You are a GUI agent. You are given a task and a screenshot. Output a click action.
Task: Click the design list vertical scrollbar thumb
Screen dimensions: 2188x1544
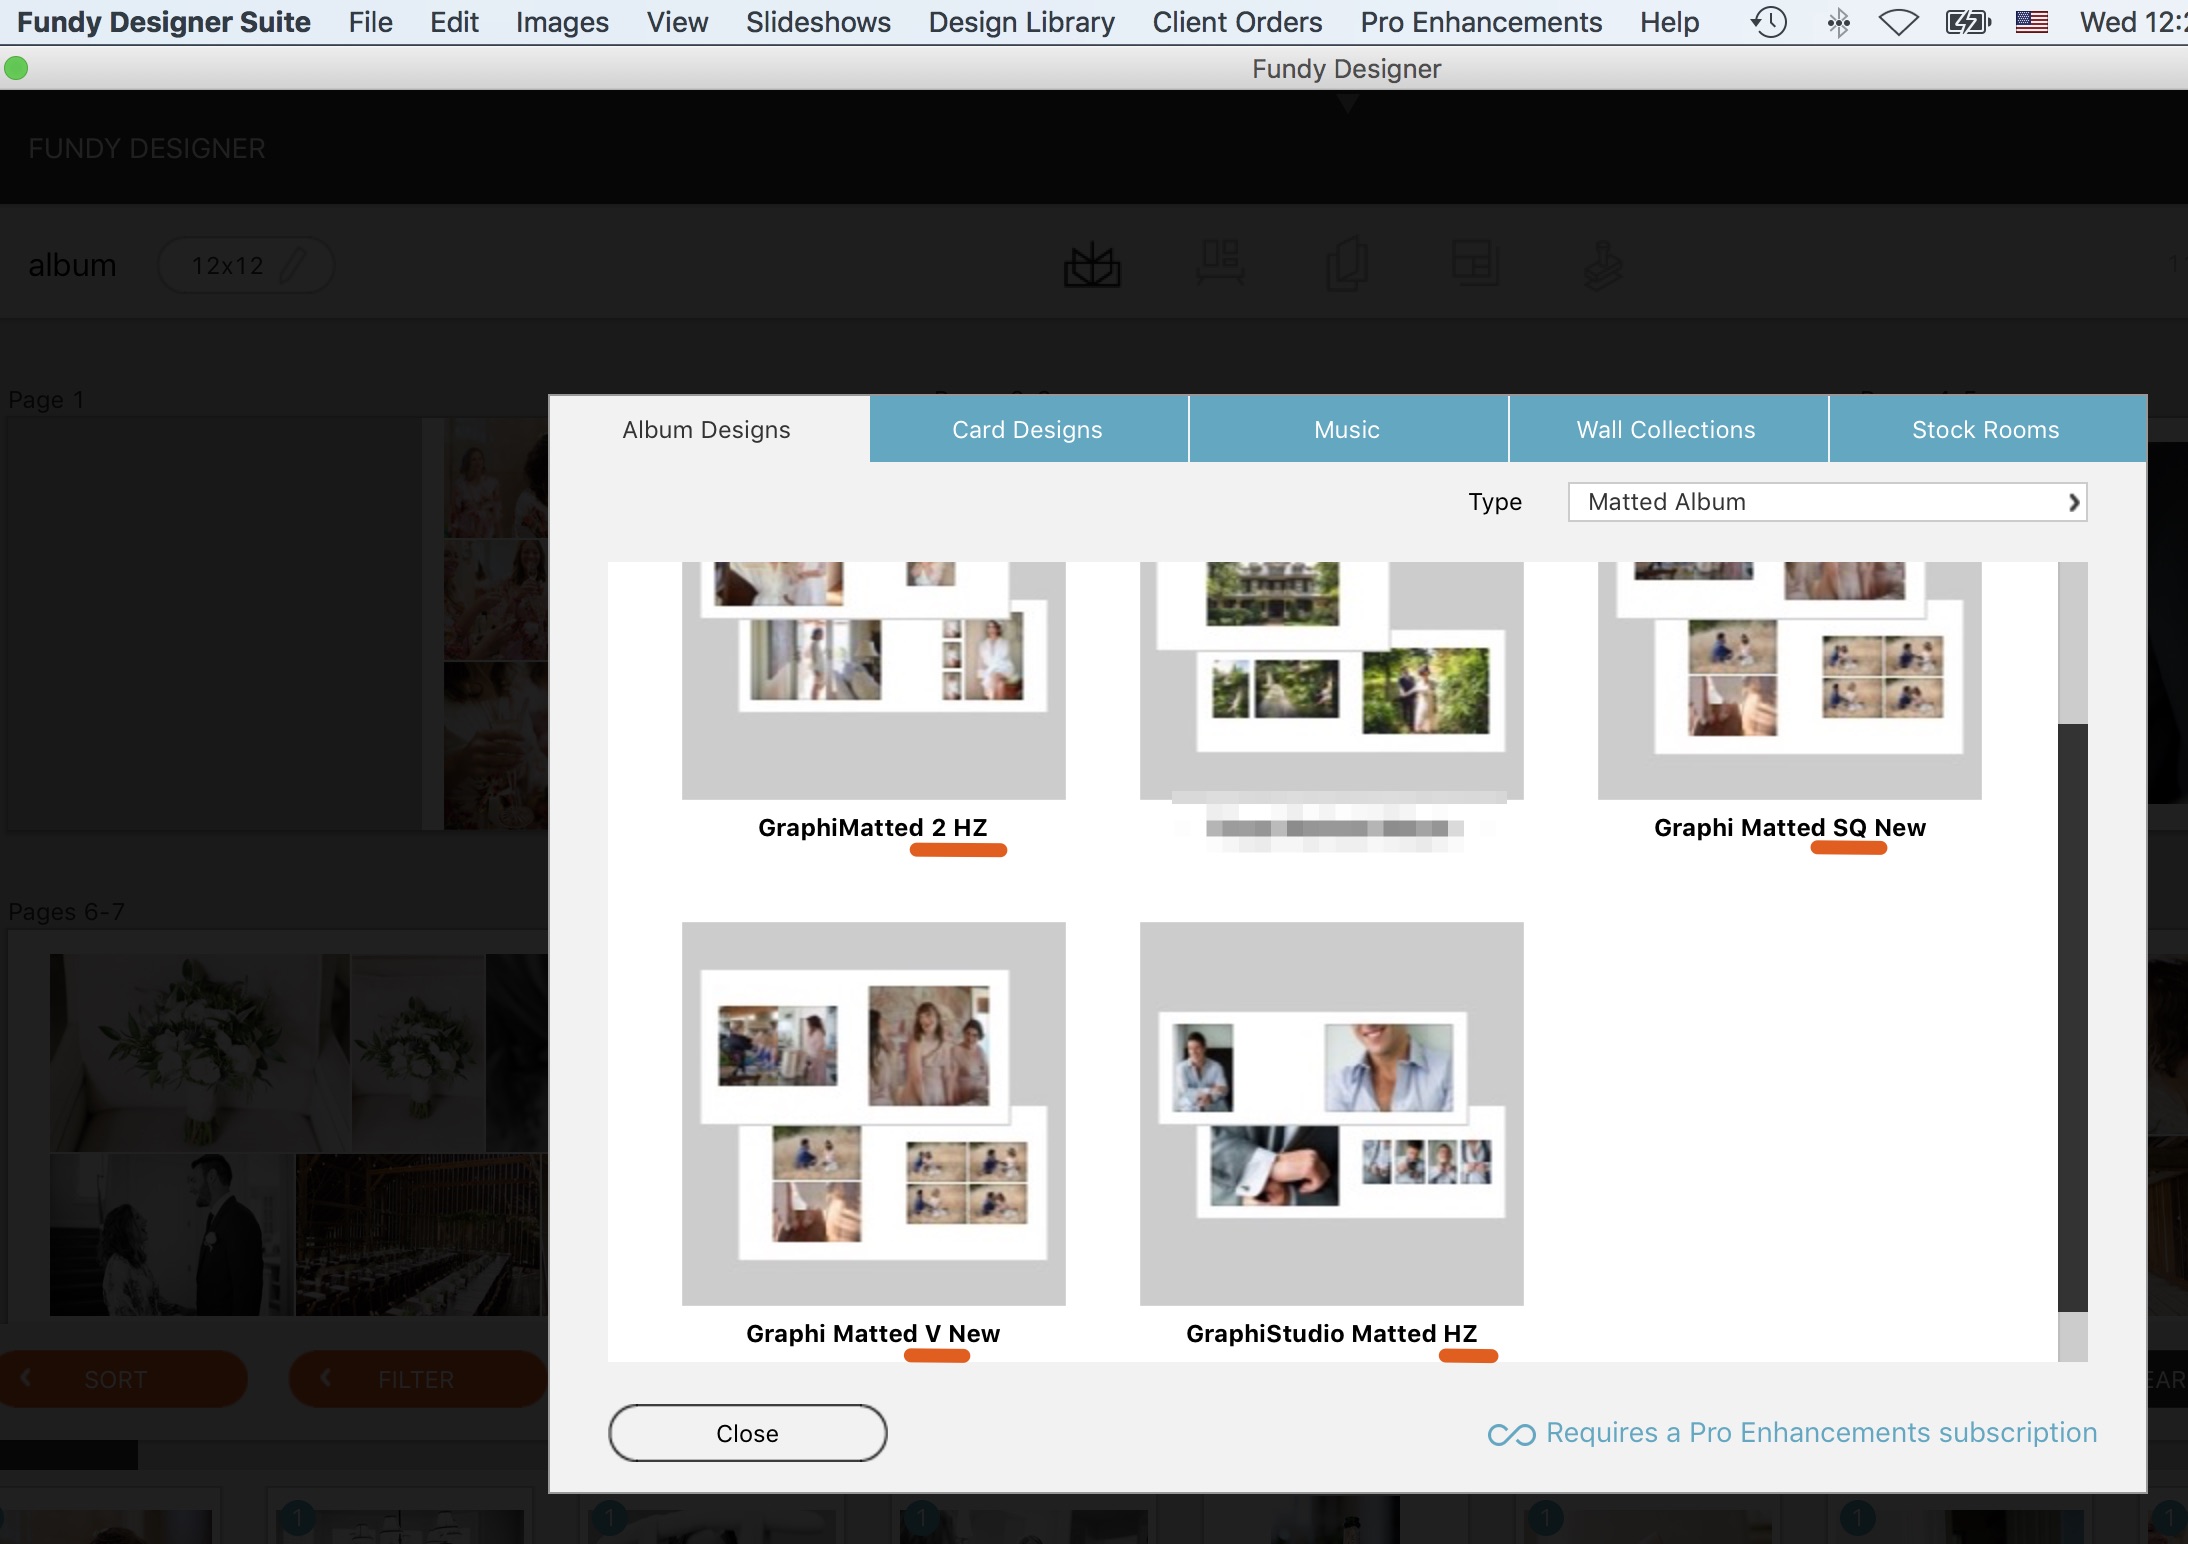point(2072,1017)
